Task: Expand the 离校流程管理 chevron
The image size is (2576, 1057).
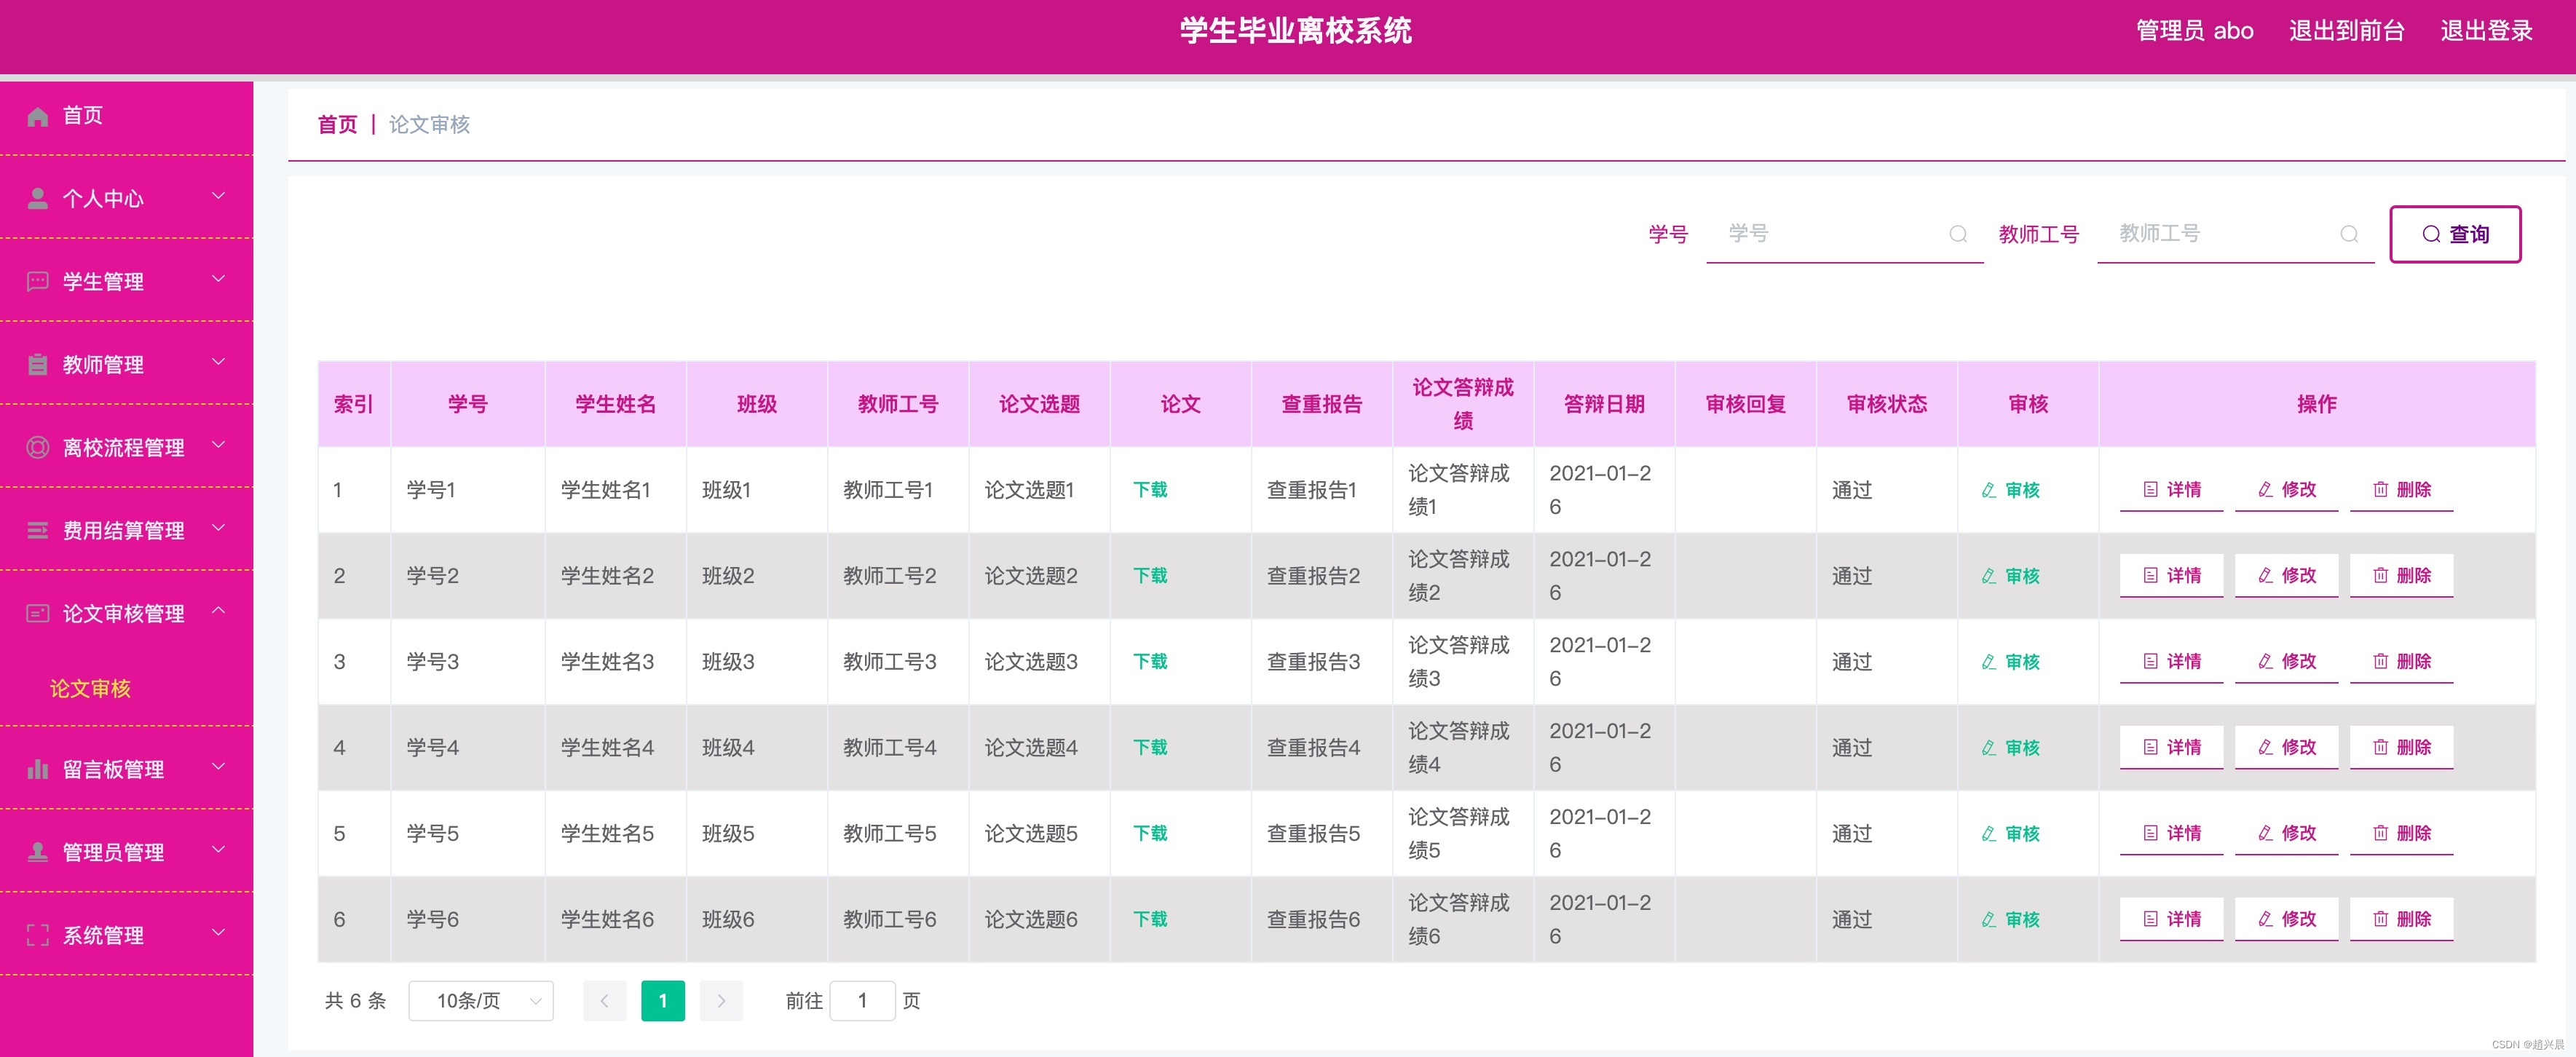Action: point(219,445)
